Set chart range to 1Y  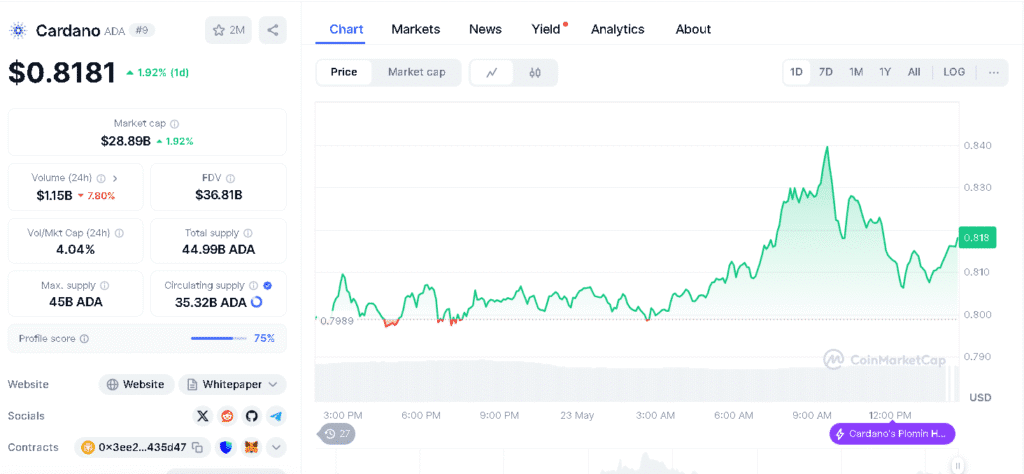(x=885, y=72)
